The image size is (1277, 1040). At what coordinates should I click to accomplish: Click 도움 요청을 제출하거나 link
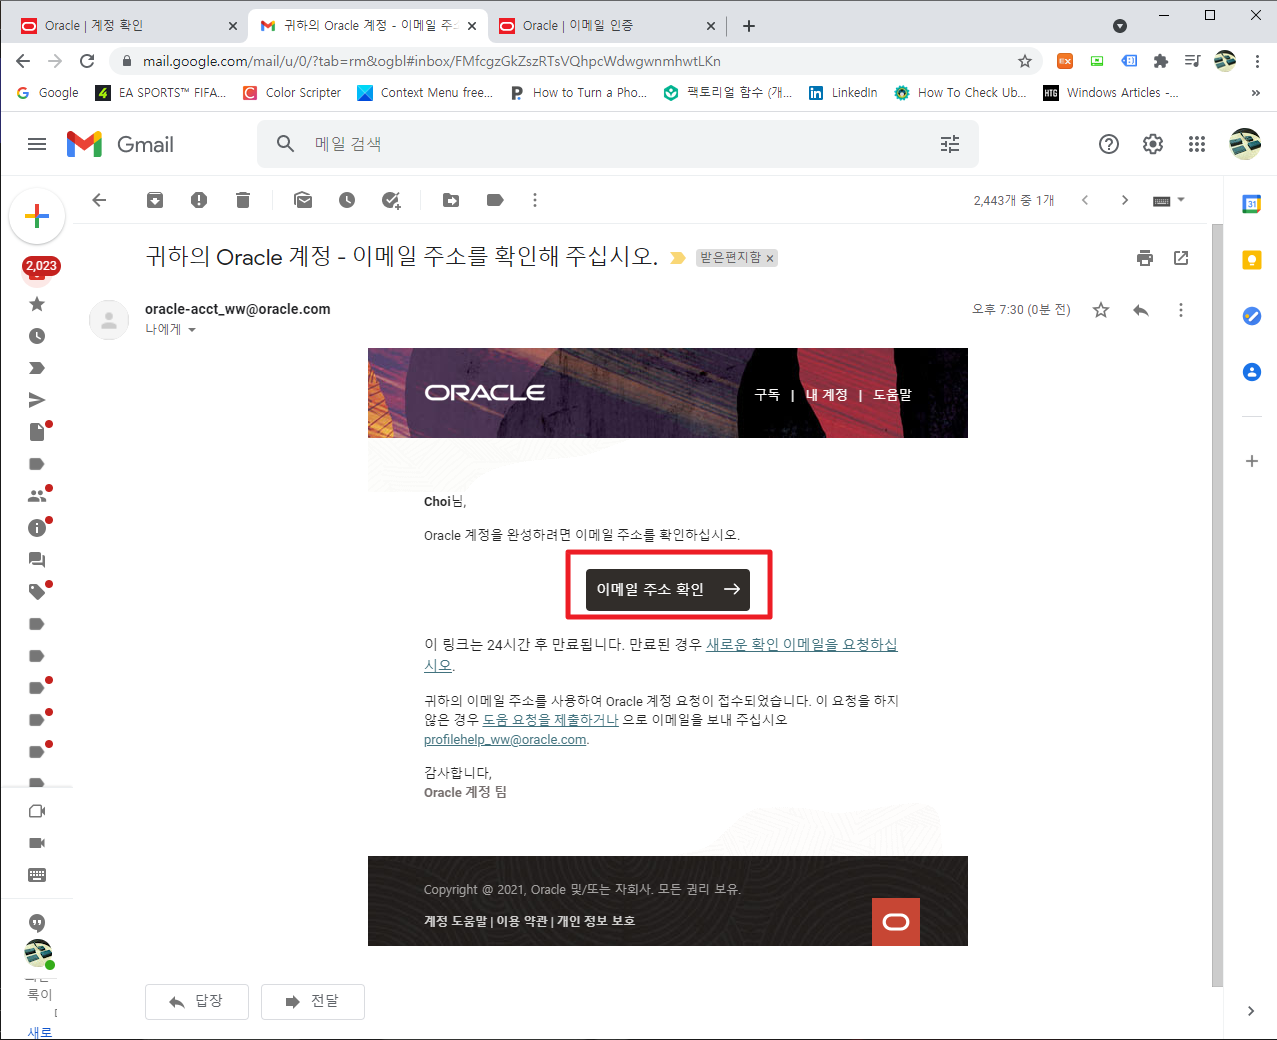click(551, 720)
